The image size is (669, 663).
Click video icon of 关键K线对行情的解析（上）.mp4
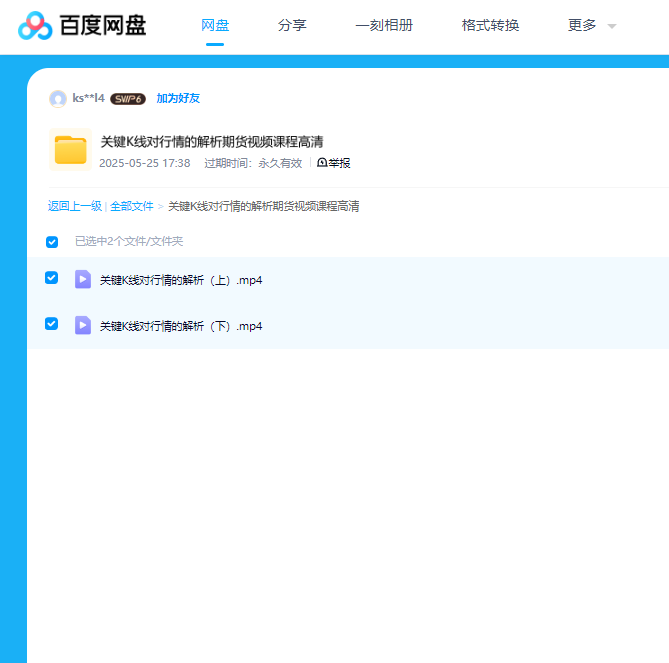pos(83,279)
